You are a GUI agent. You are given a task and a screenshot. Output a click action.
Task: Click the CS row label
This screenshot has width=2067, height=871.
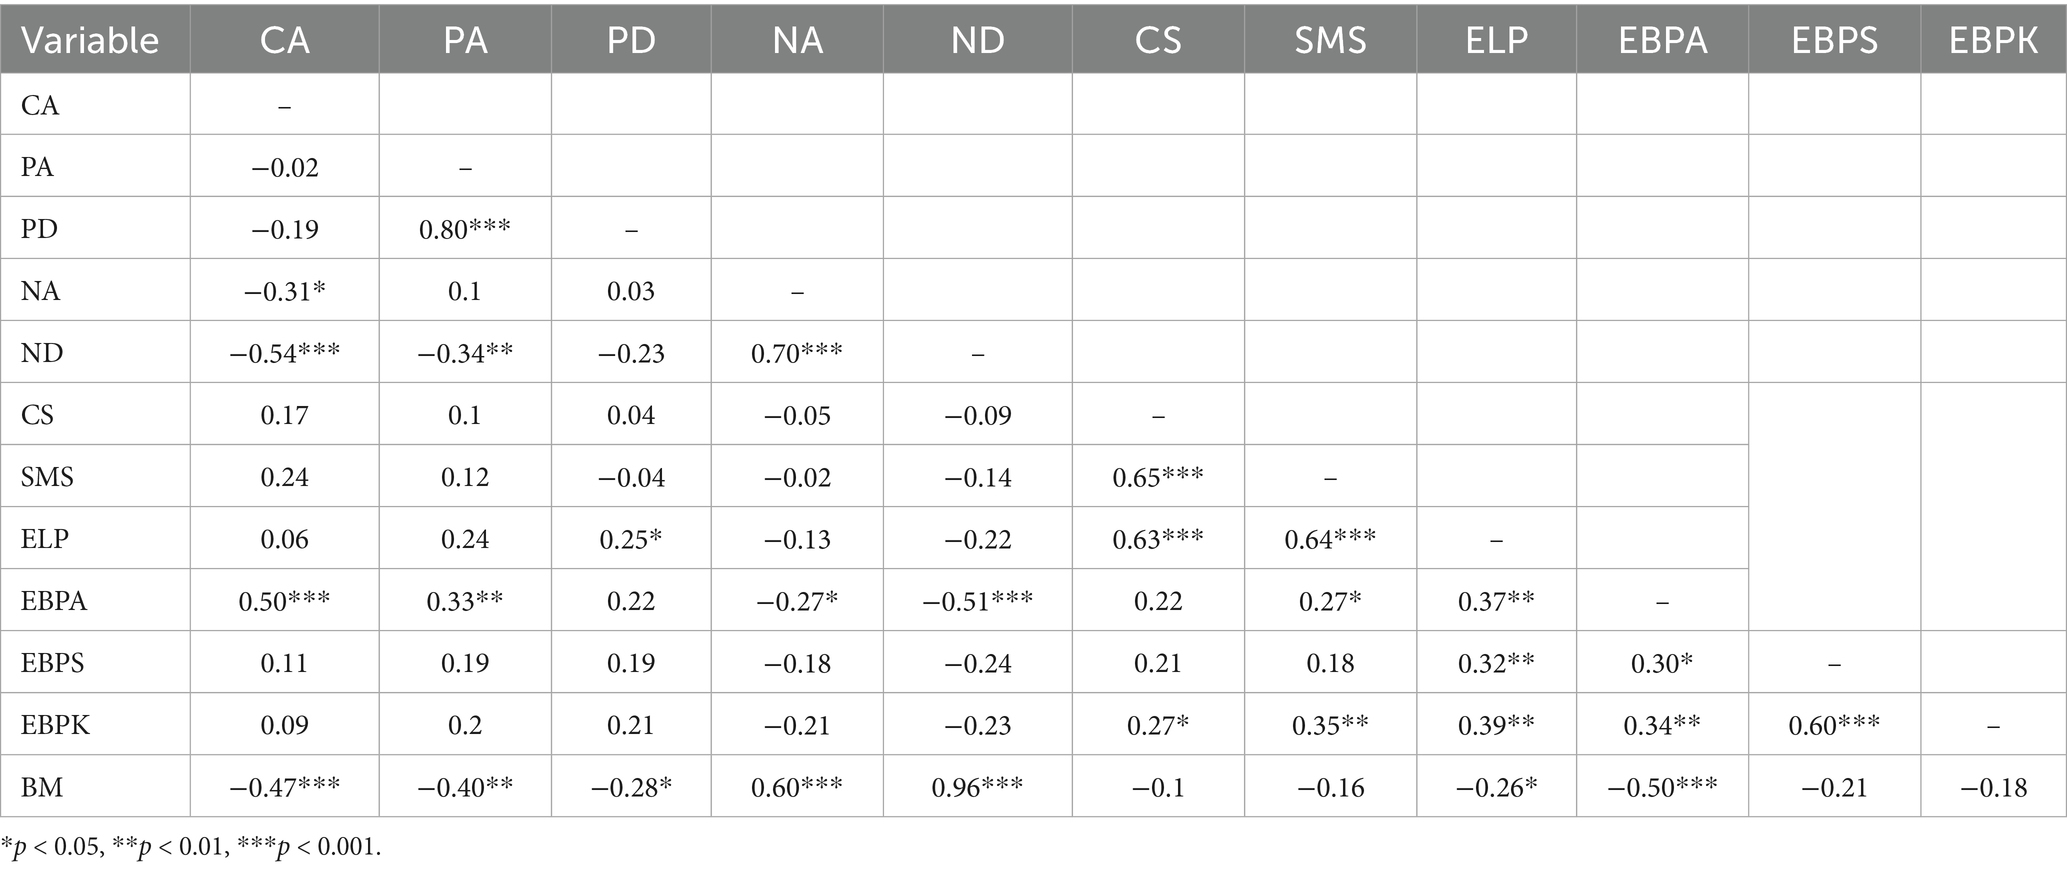tap(38, 415)
